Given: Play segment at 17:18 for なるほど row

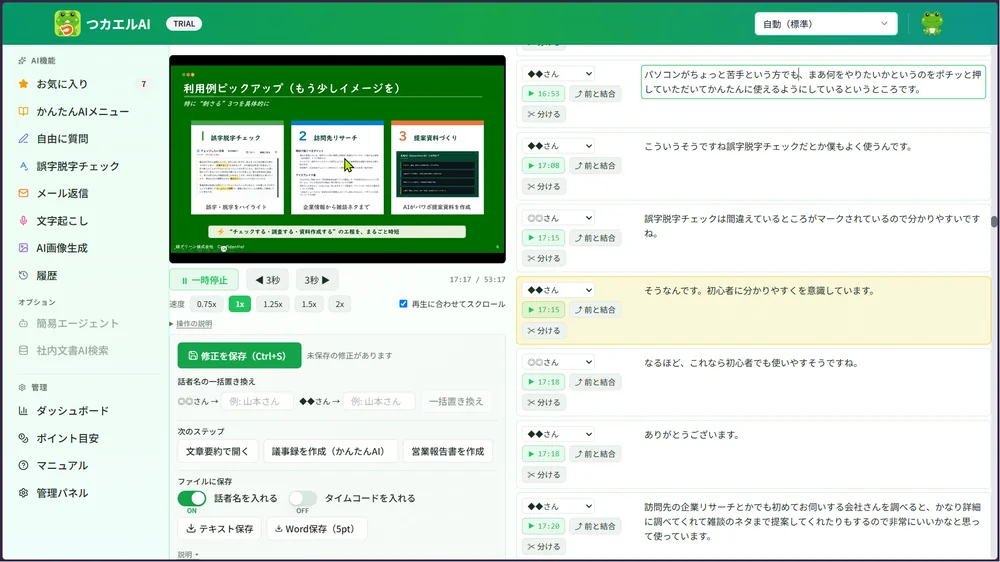Looking at the screenshot, I should click(543, 382).
